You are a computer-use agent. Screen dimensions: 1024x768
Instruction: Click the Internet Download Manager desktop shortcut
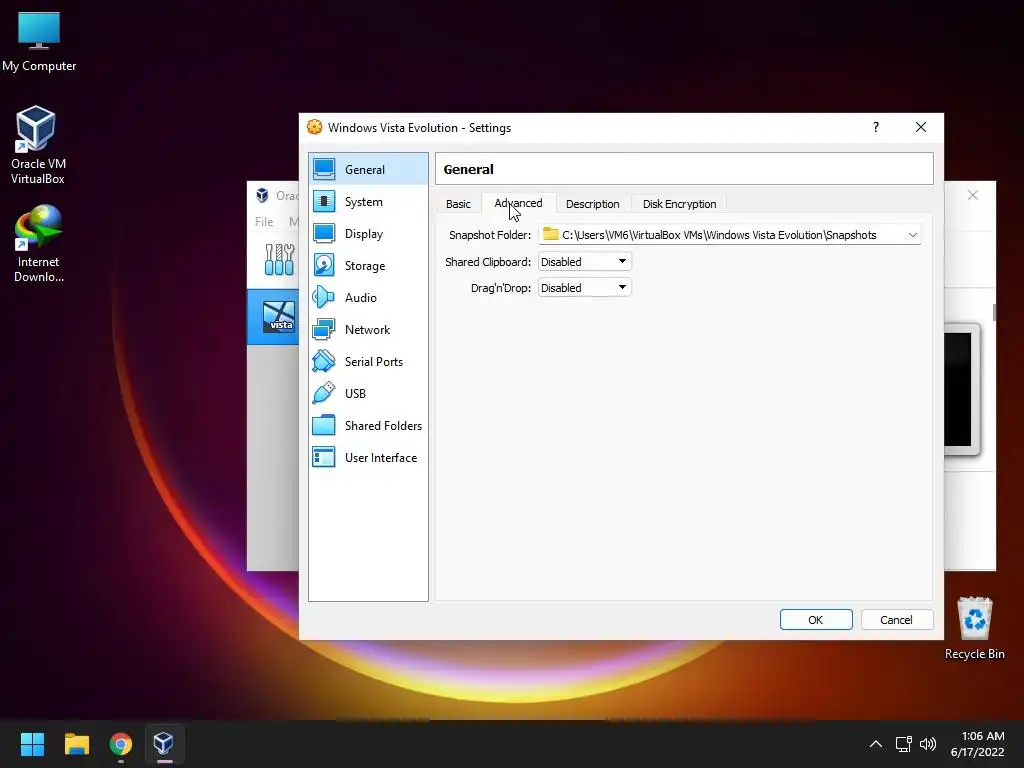point(39,244)
